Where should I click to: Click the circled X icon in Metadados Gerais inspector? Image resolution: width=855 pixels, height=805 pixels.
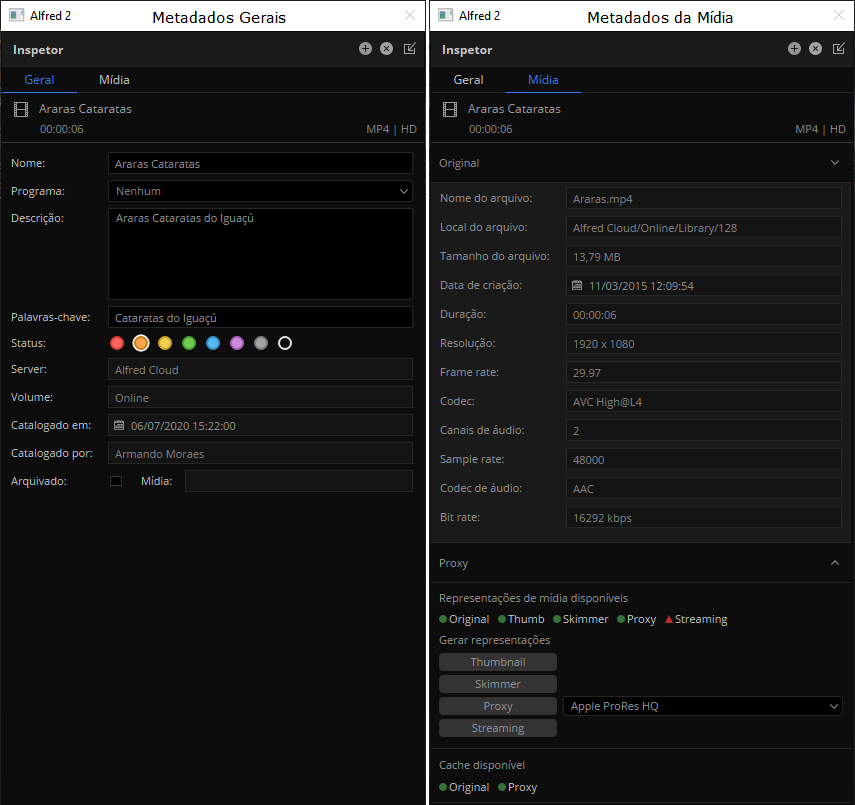pyautogui.click(x=387, y=49)
